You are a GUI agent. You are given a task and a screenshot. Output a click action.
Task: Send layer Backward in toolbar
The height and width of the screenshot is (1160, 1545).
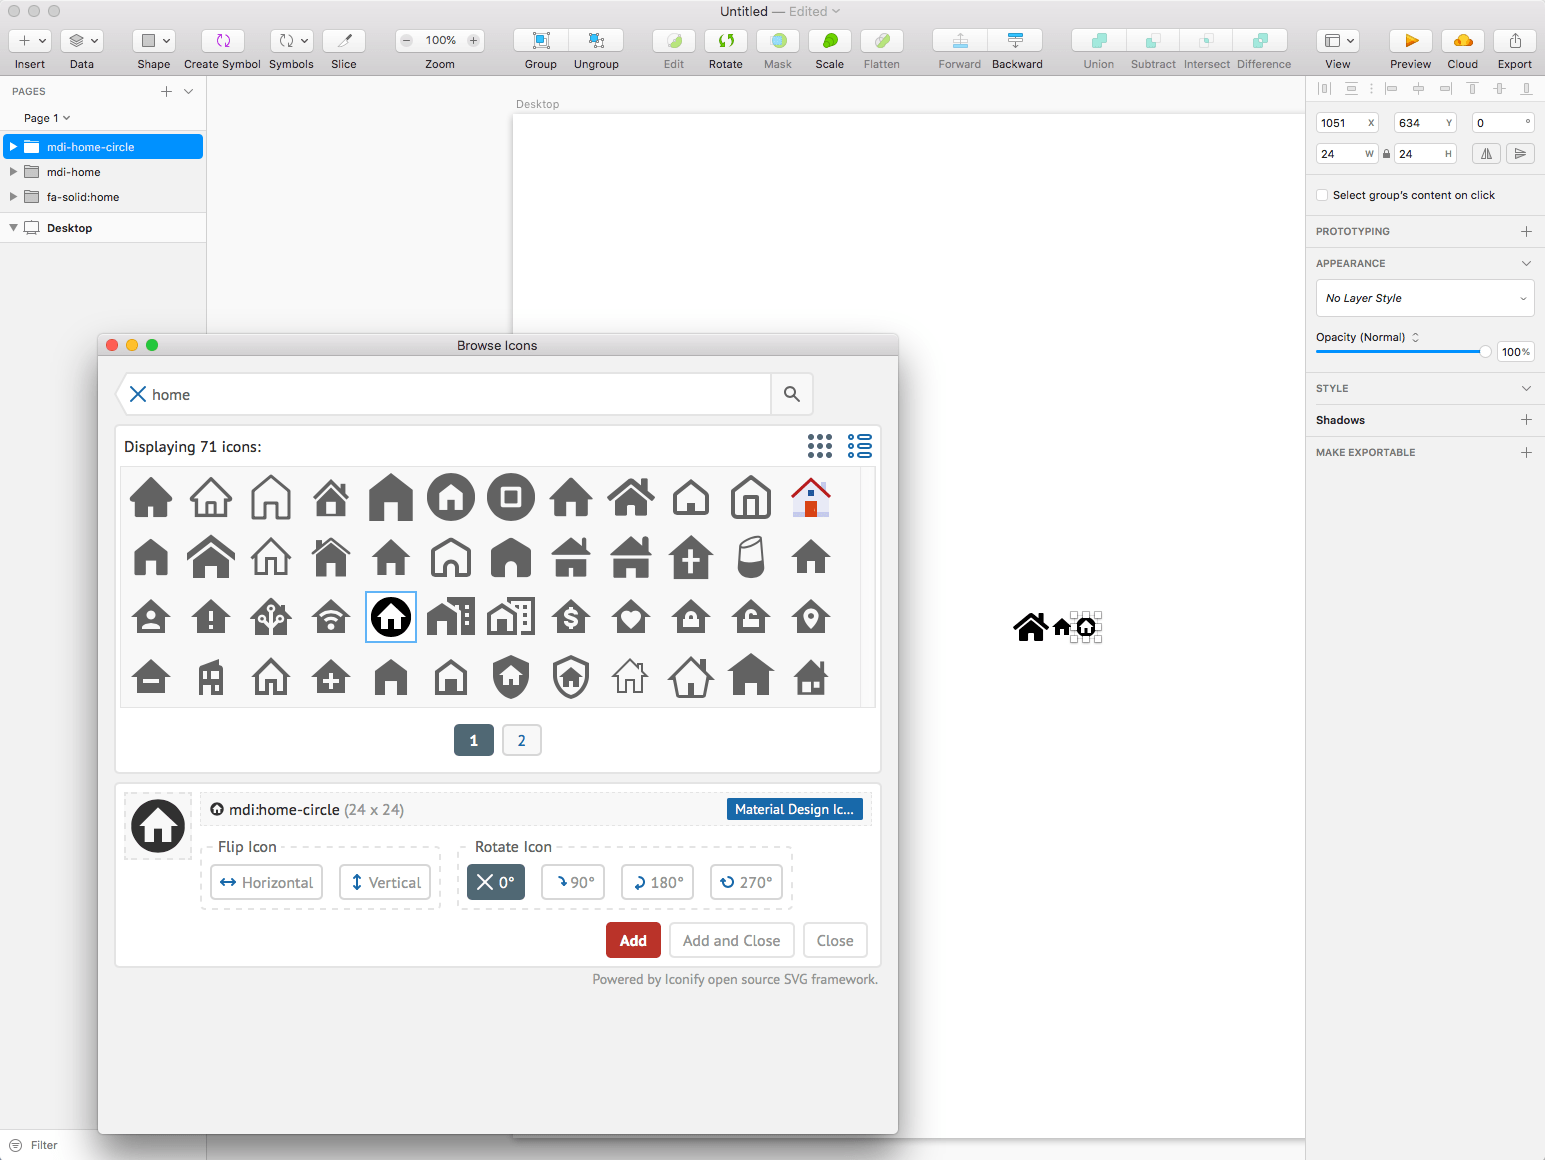point(1016,41)
